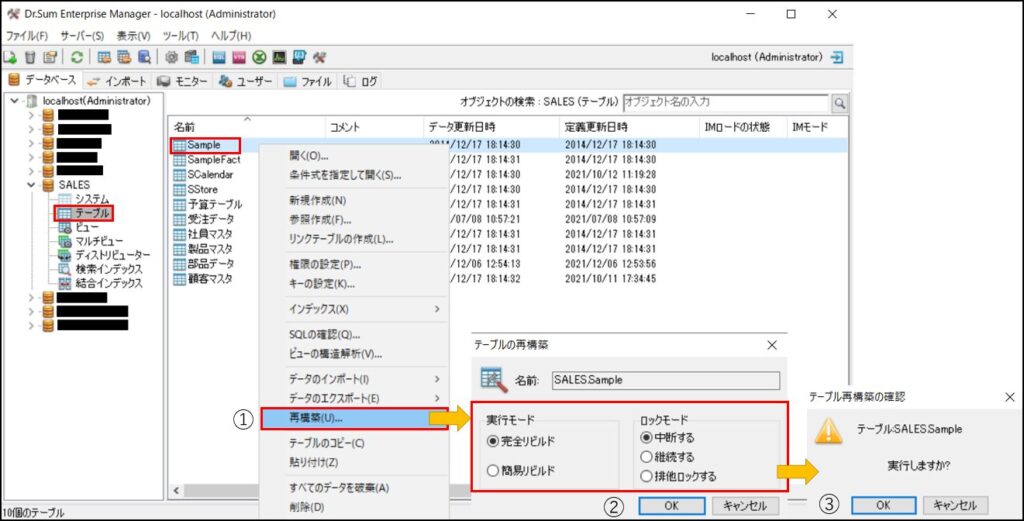Click the green refresh icon in toolbar
Image resolution: width=1024 pixels, height=521 pixels.
(77, 57)
